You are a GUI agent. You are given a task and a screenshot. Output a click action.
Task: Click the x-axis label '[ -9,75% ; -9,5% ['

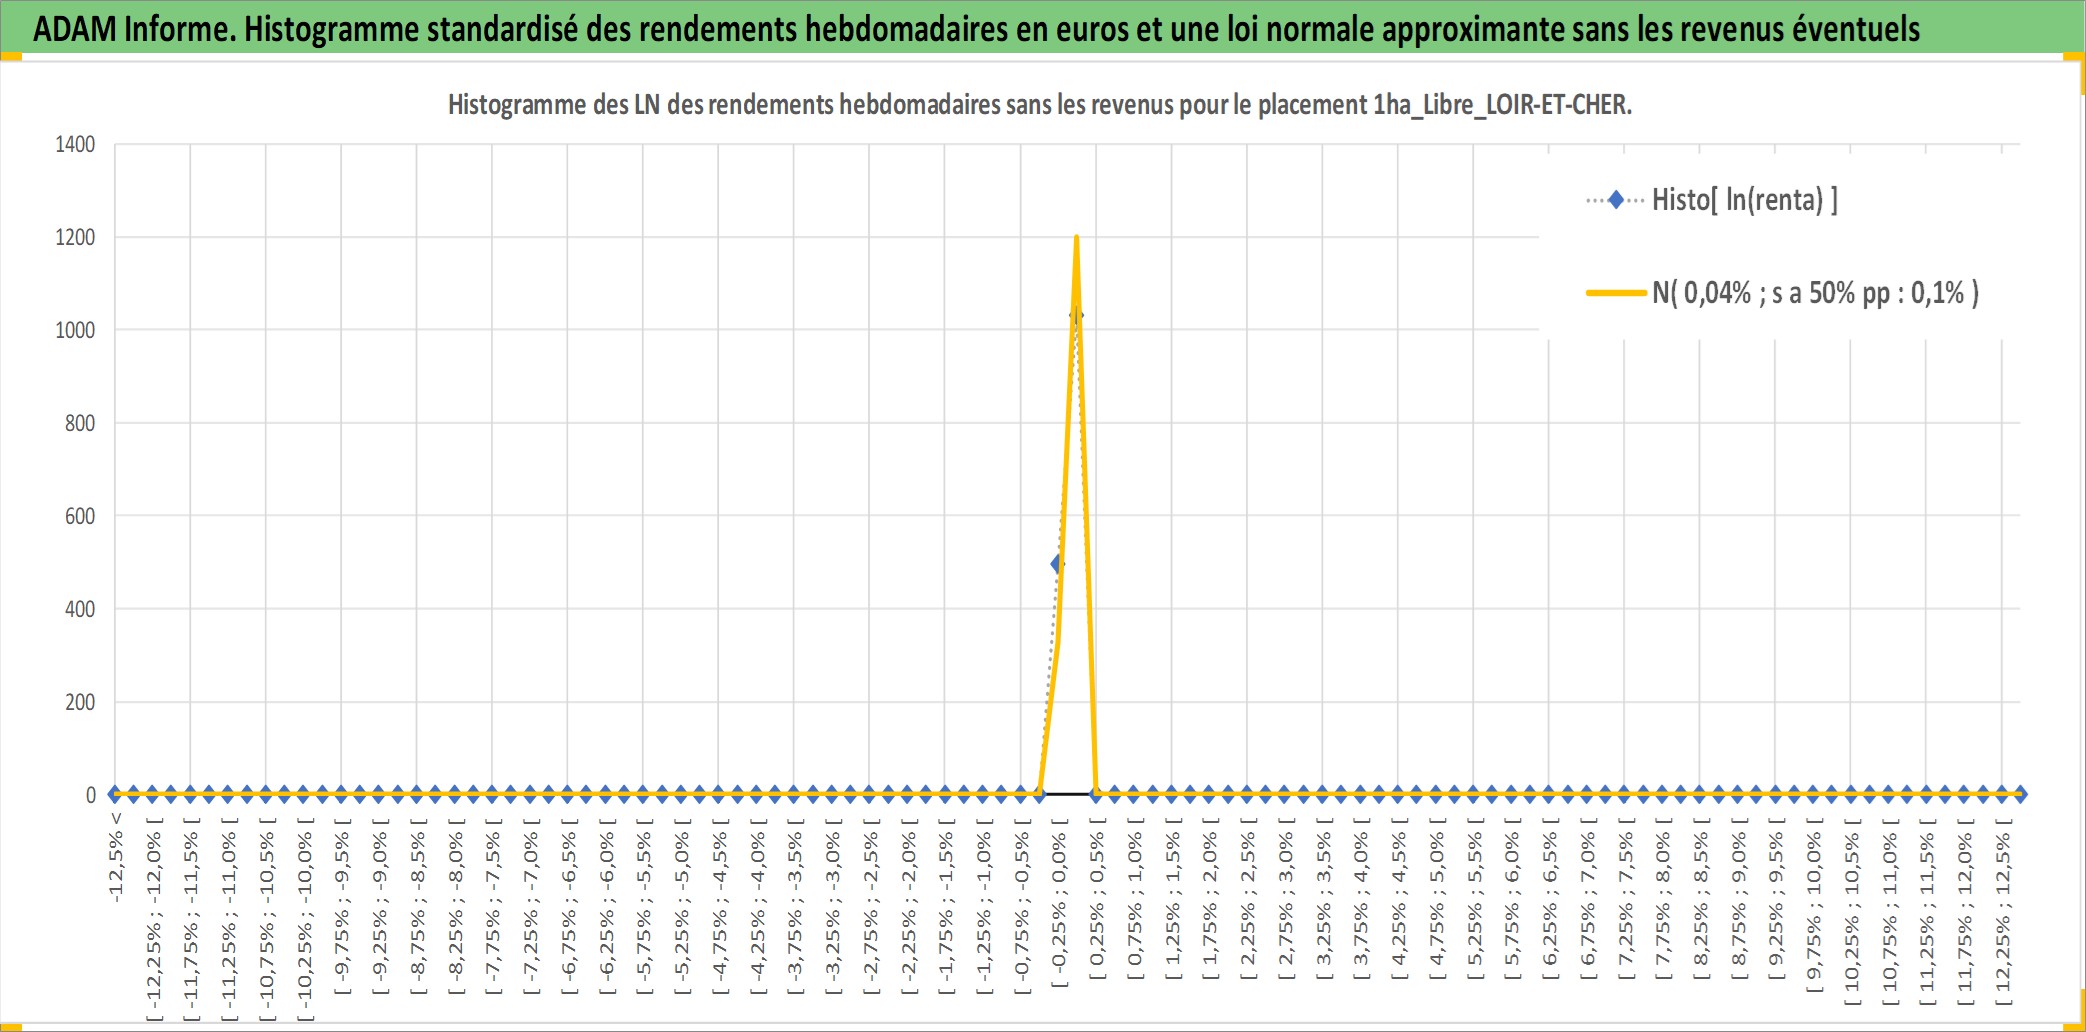point(342,907)
